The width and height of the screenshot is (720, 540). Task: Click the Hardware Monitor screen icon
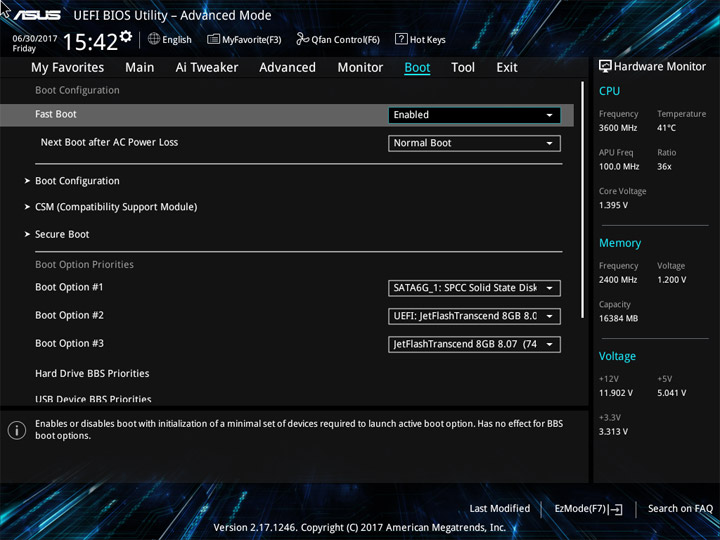[605, 66]
